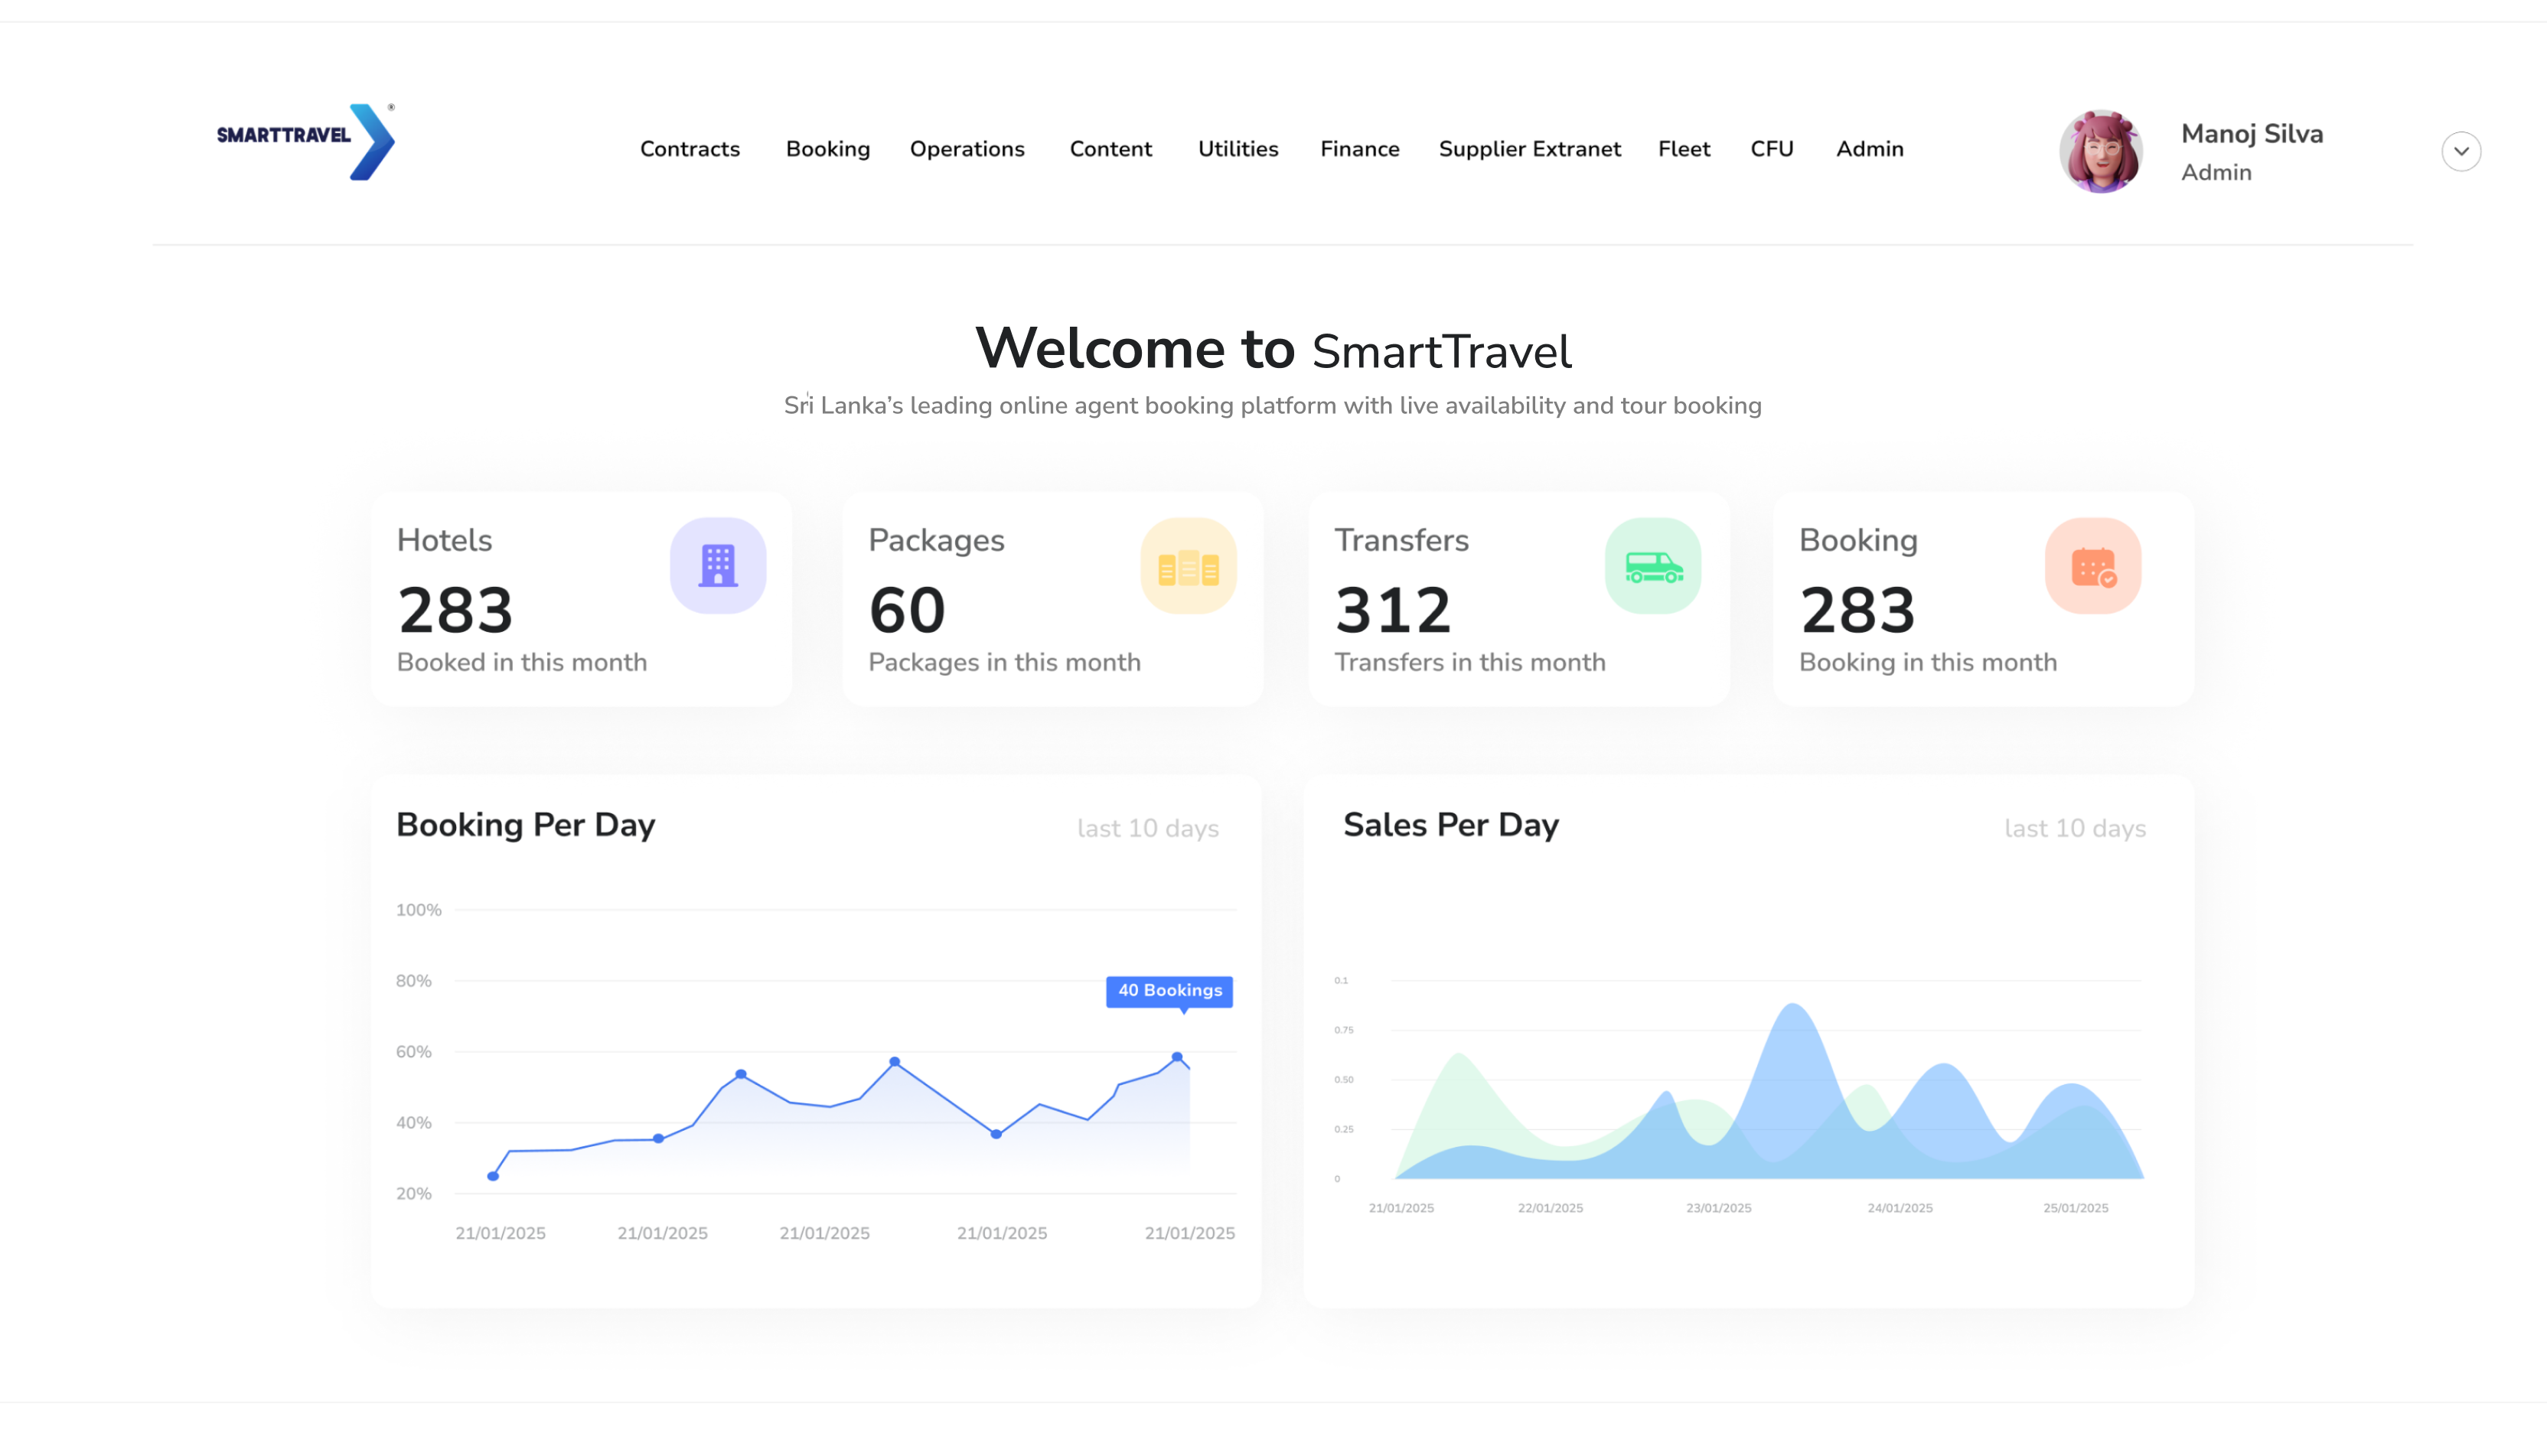Viewport: 2547px width, 1456px height.
Task: Open the Admin menu
Action: click(1869, 148)
